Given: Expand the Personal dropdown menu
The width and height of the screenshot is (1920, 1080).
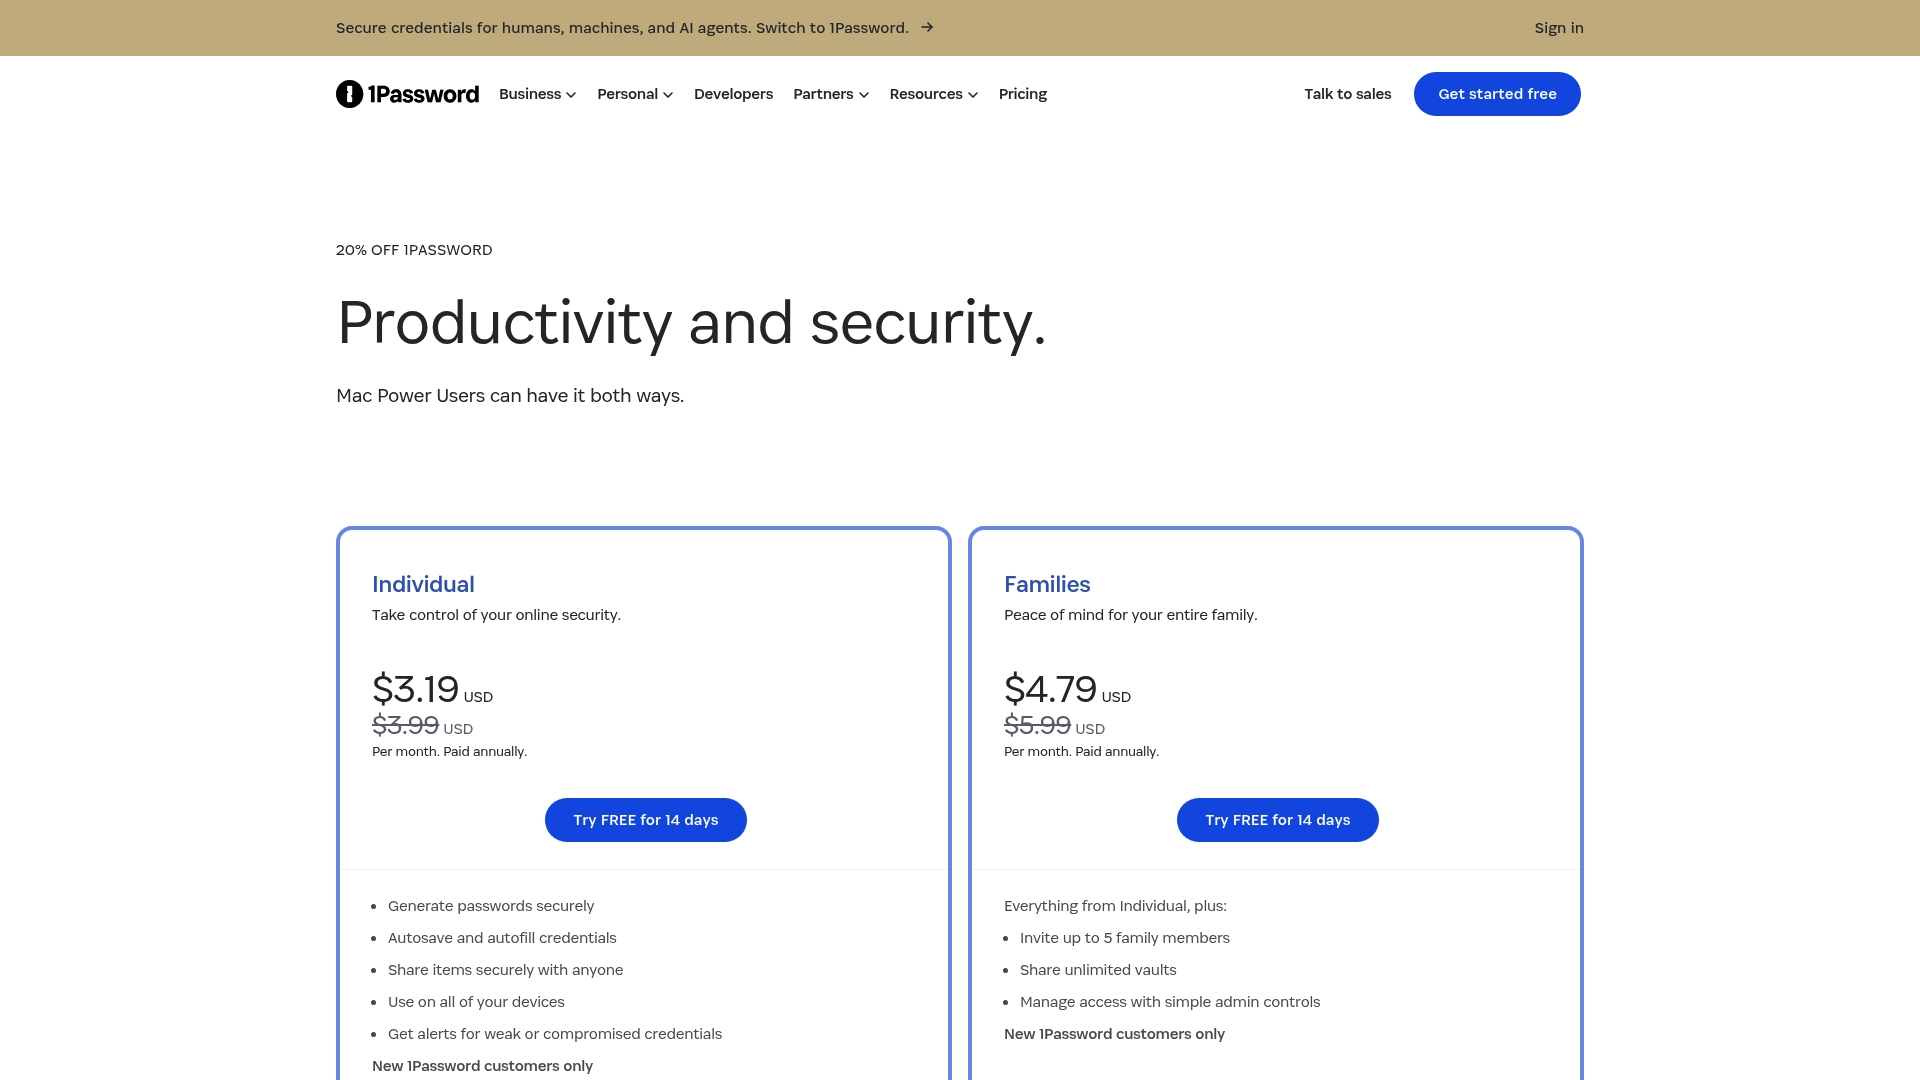Looking at the screenshot, I should 635,94.
